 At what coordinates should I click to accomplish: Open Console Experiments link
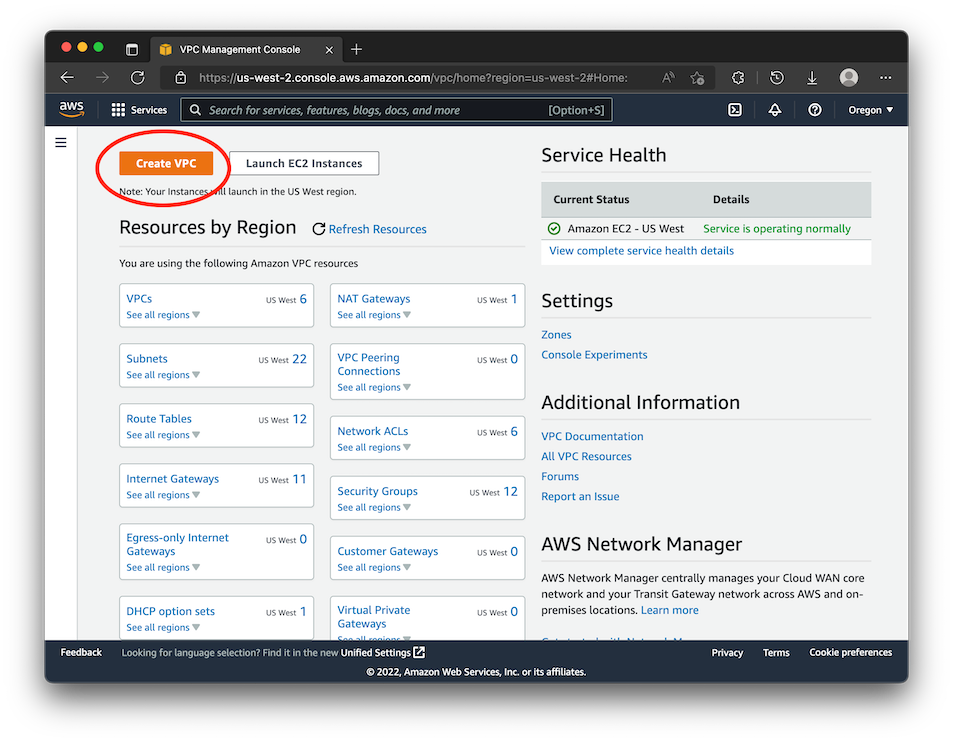594,355
